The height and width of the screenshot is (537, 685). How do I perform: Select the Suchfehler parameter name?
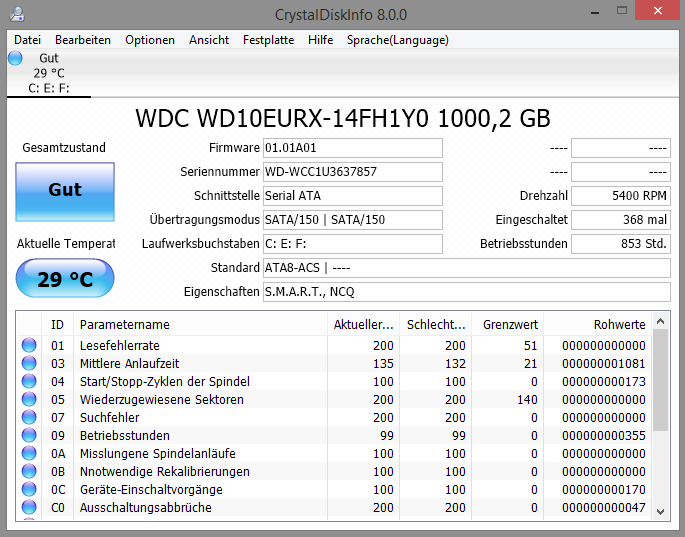[x=109, y=418]
